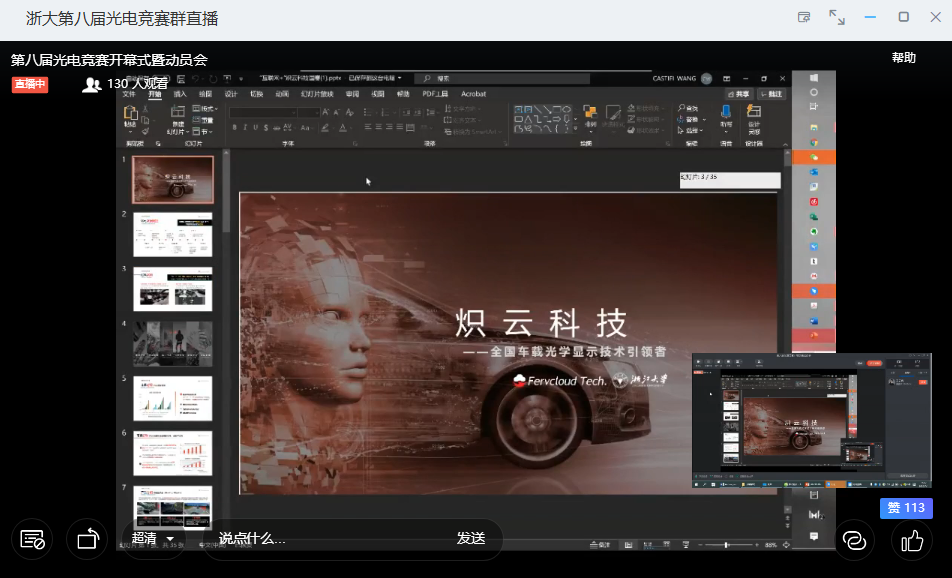Click the 直播中 live status badge
The width and height of the screenshot is (952, 578).
[x=30, y=84]
